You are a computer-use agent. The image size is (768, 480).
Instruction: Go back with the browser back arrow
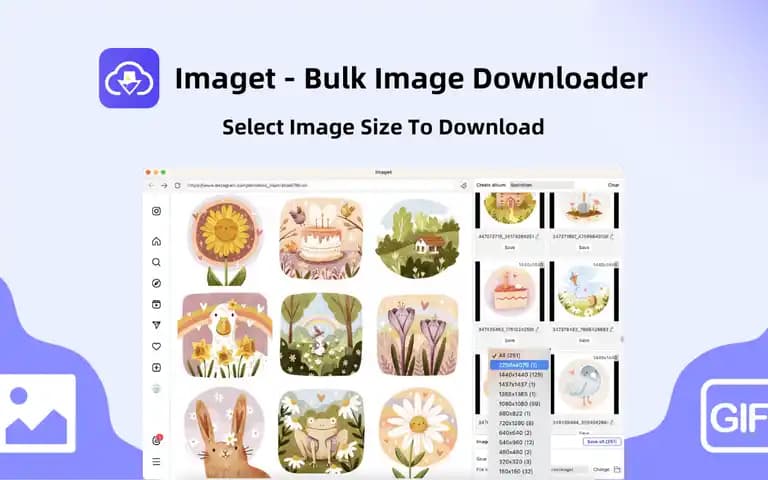click(151, 186)
